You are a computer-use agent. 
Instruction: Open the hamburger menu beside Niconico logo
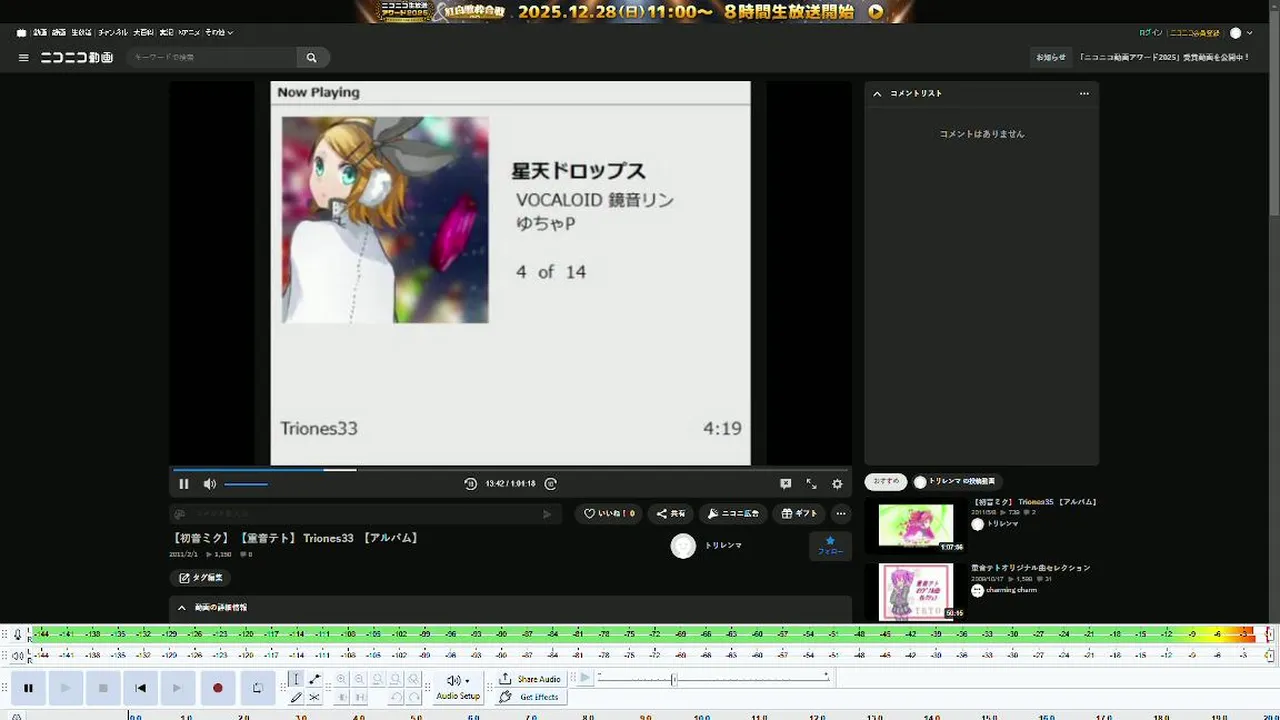tap(23, 58)
